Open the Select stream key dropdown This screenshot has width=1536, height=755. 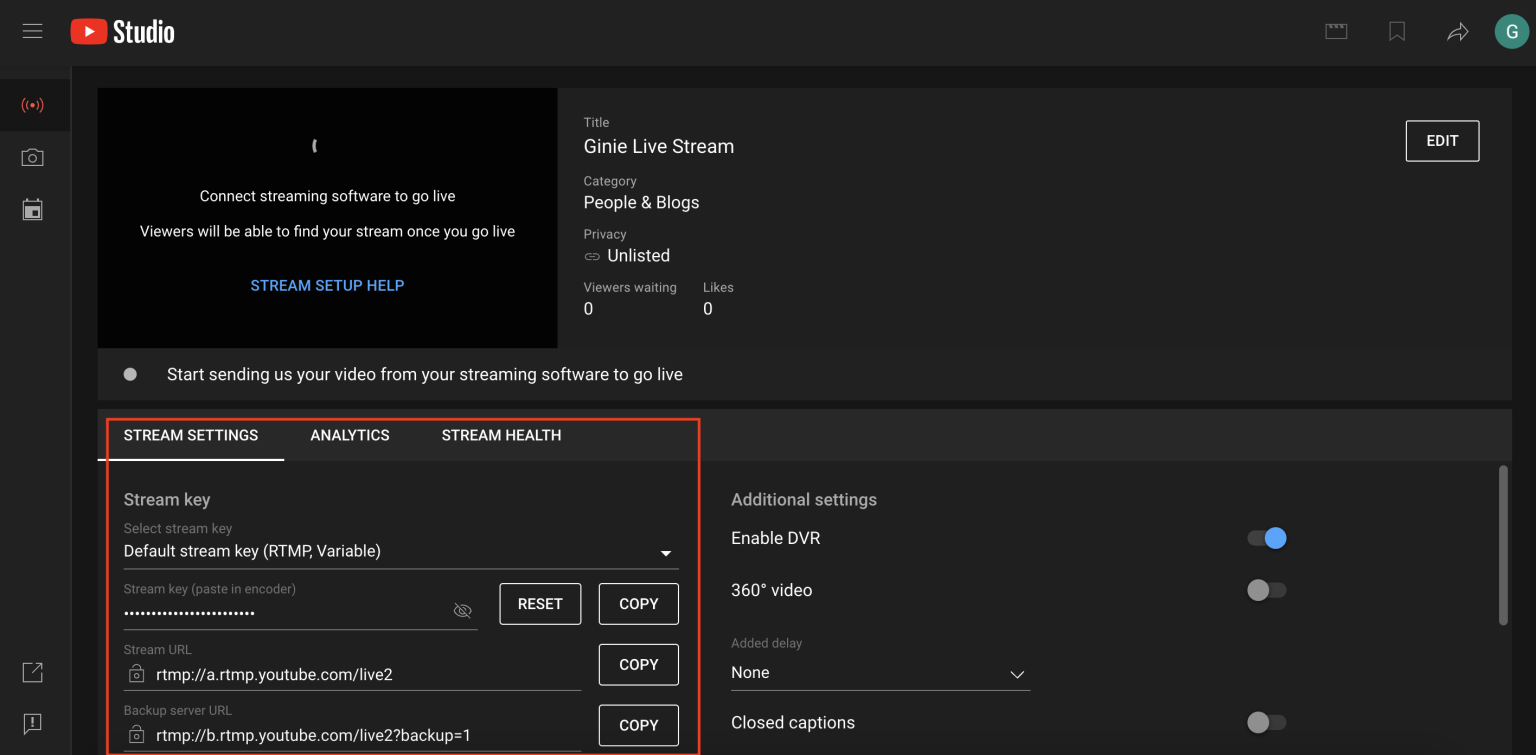[665, 551]
